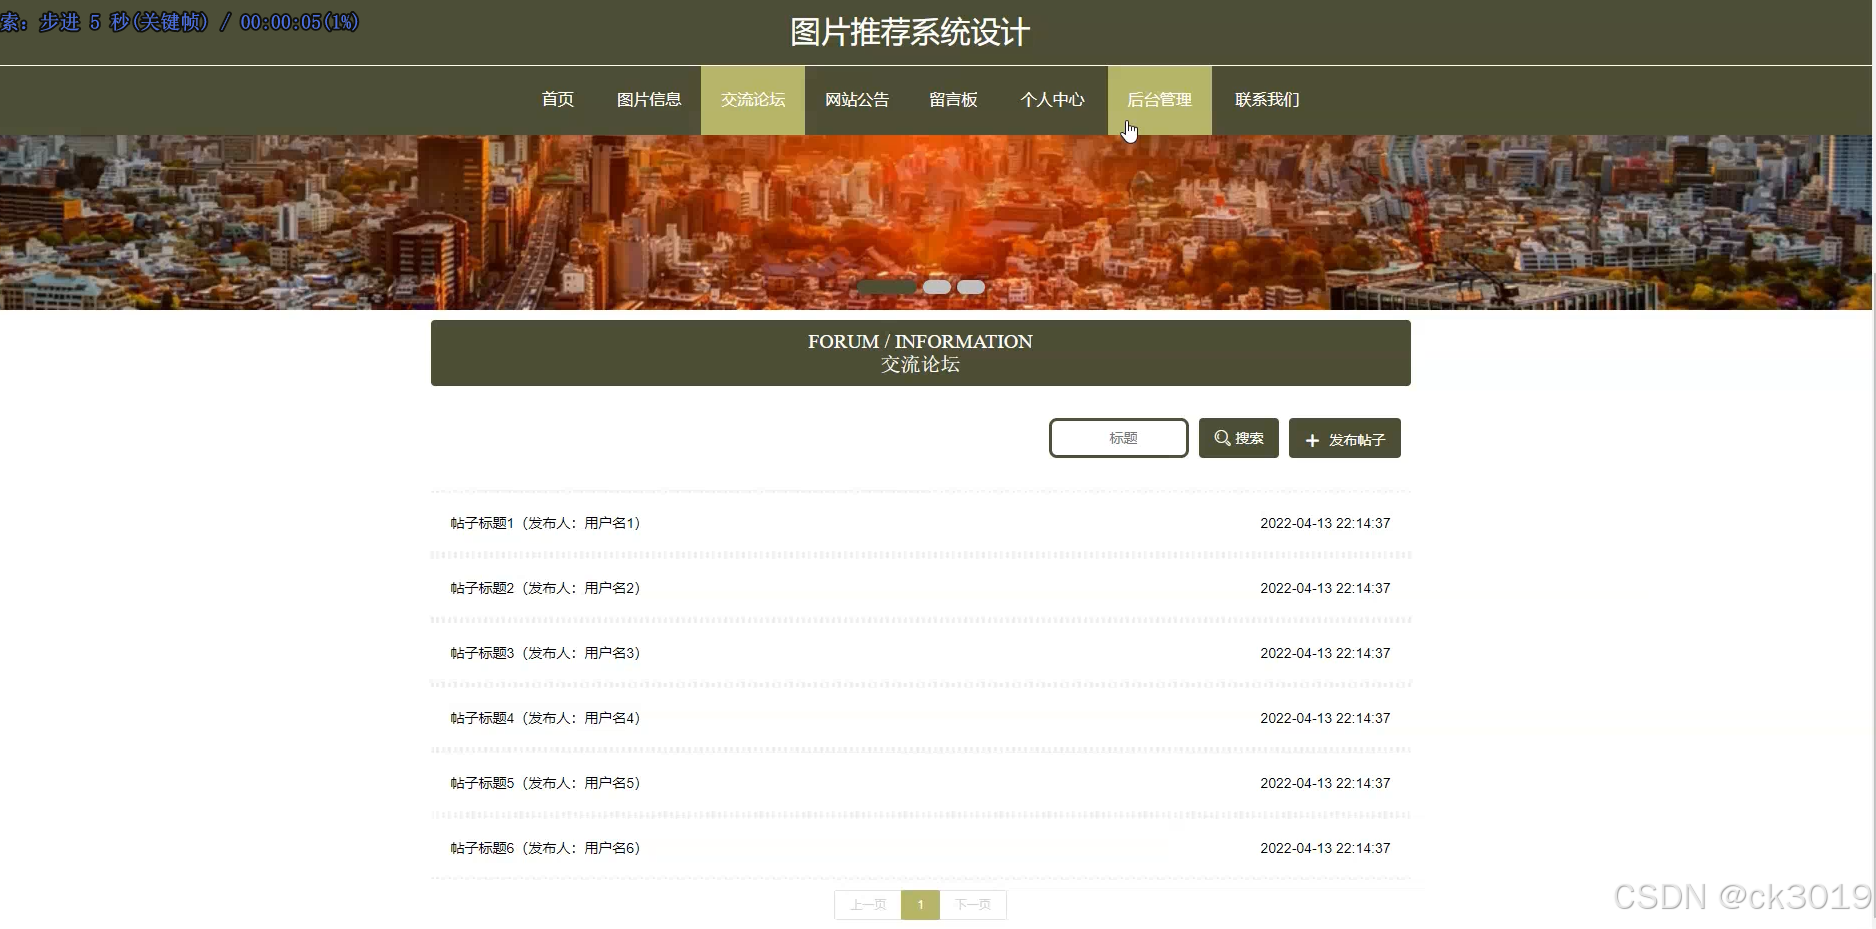Screen dimensions: 1876x929
Task: Click the 上一页 pagination button
Action: click(x=866, y=904)
